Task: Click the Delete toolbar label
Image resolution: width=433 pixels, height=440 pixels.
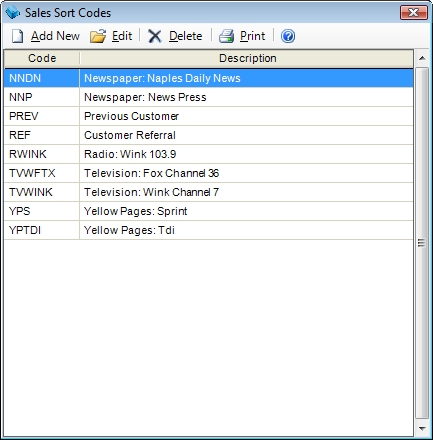Action: tap(186, 36)
